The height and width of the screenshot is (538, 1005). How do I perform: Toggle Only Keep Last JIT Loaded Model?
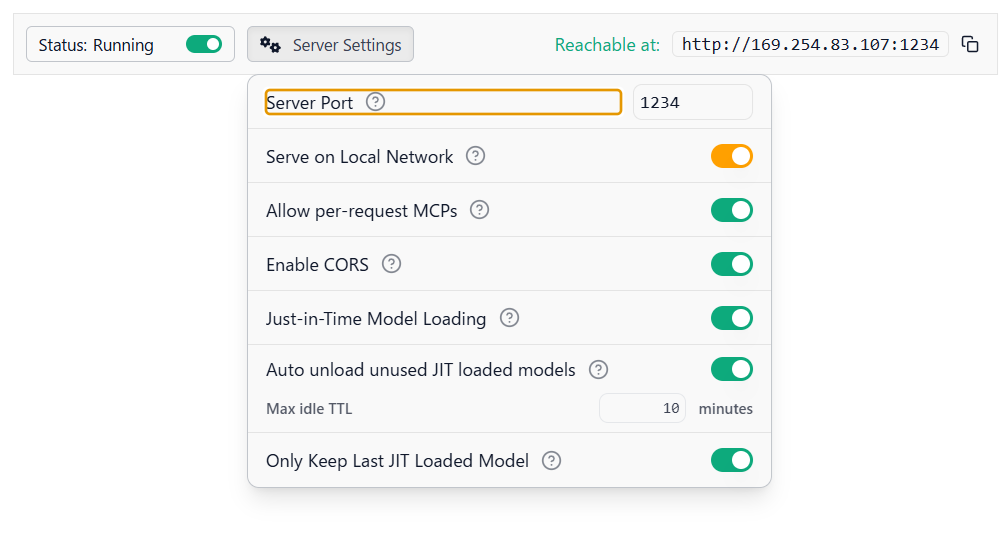click(731, 460)
